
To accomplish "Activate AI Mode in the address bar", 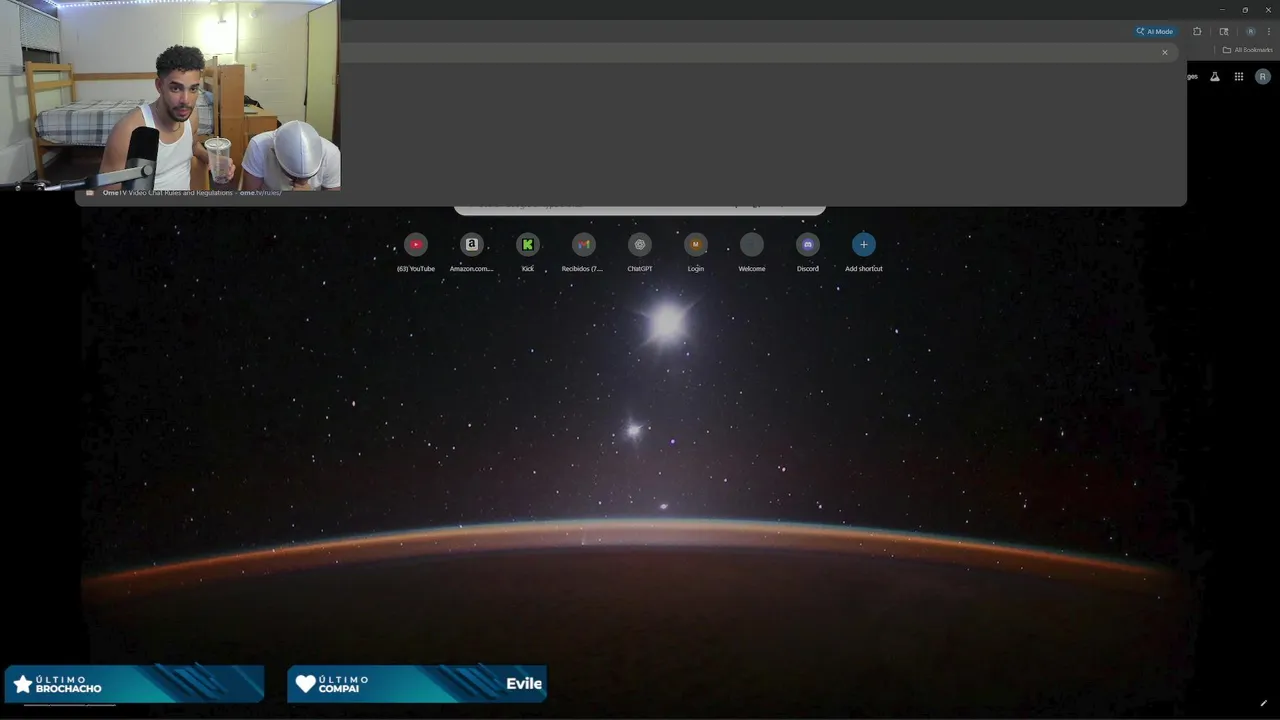I will click(x=1154, y=31).
